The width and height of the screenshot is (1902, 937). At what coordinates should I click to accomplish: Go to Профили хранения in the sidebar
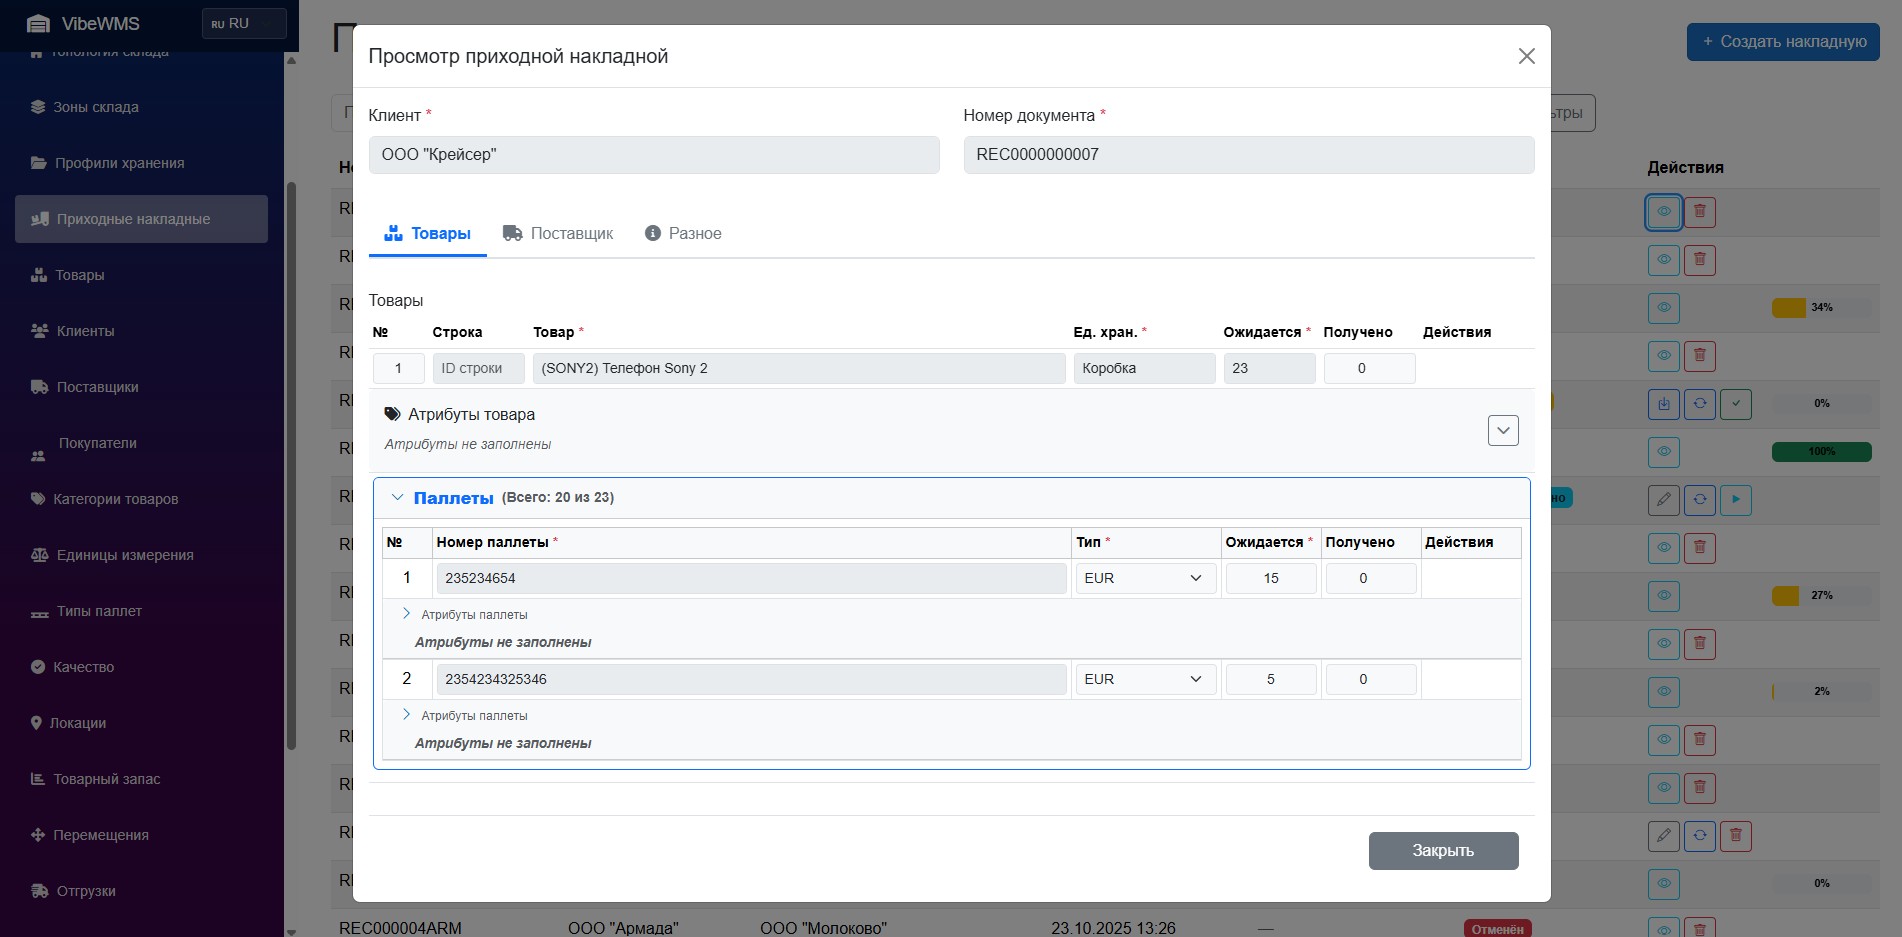click(119, 163)
